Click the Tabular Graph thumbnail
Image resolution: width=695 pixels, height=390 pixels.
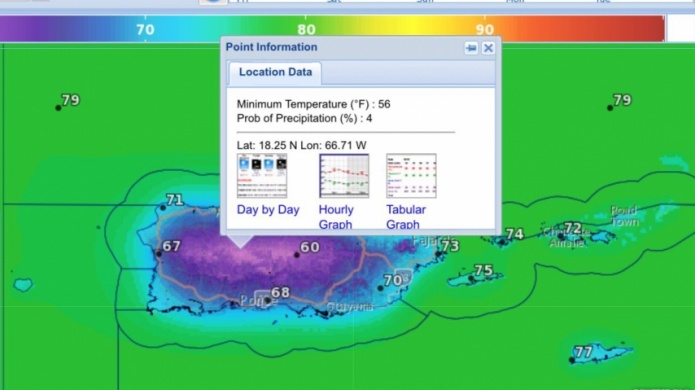[x=411, y=176]
